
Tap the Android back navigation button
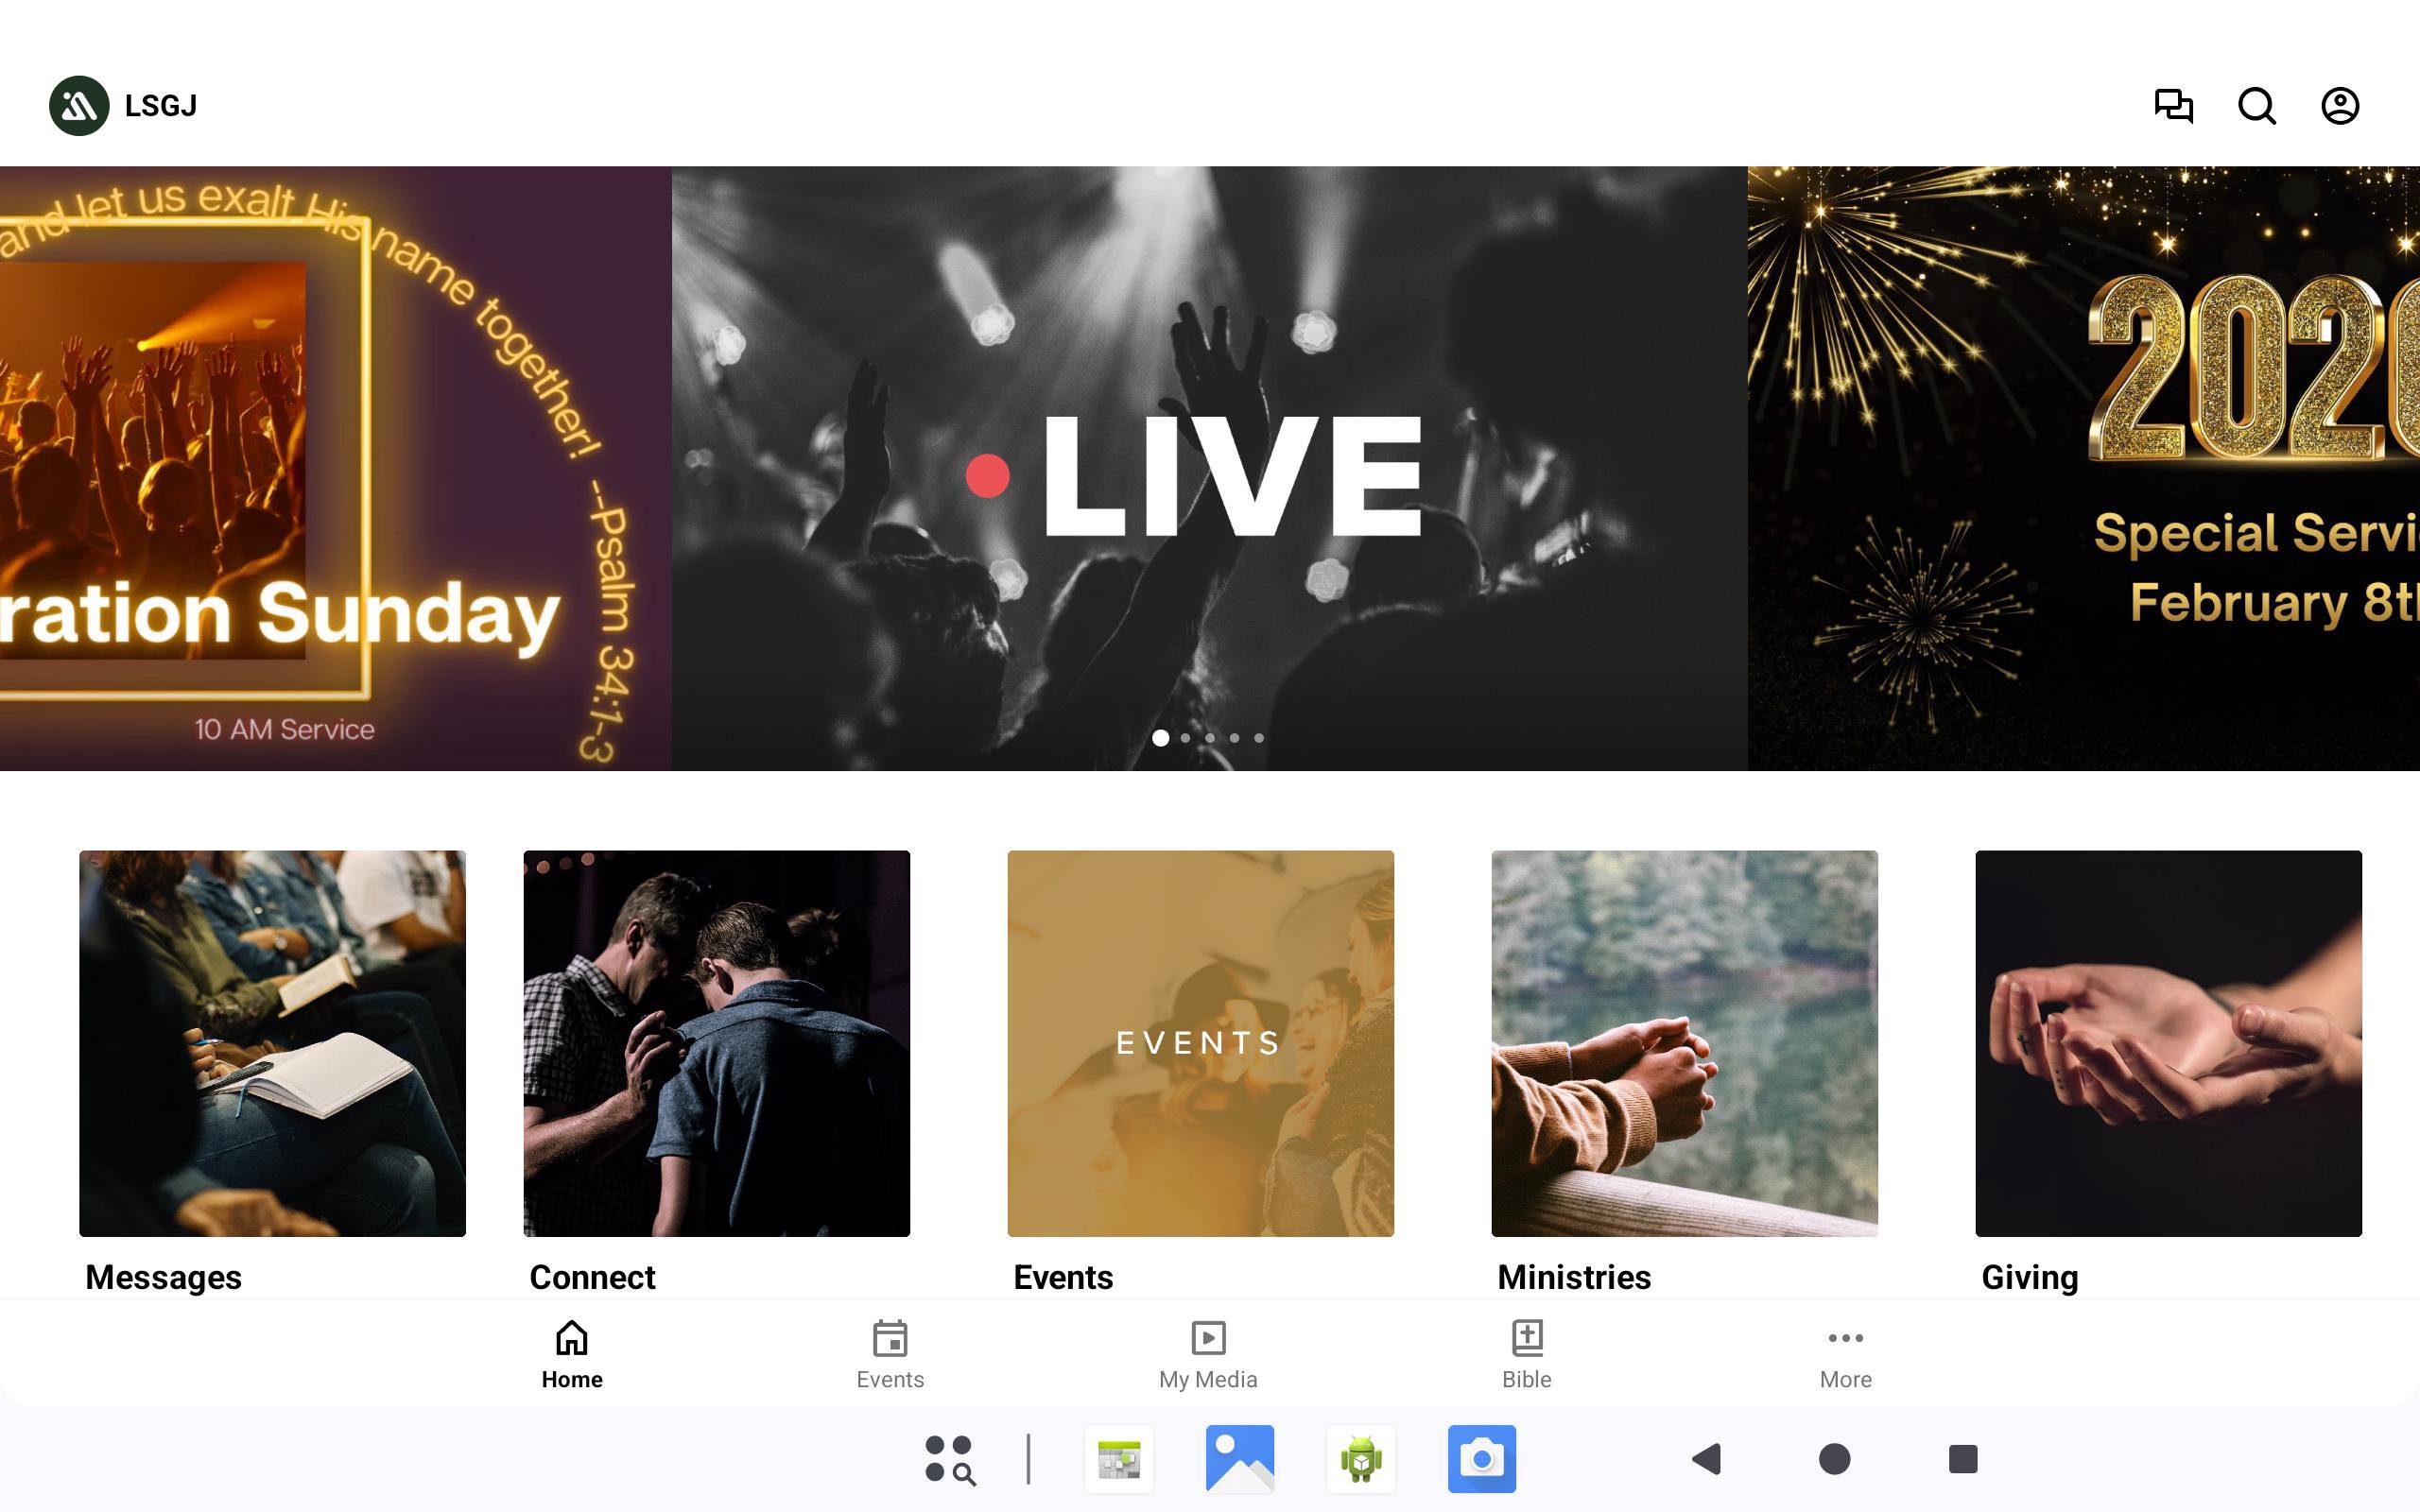coord(1706,1458)
